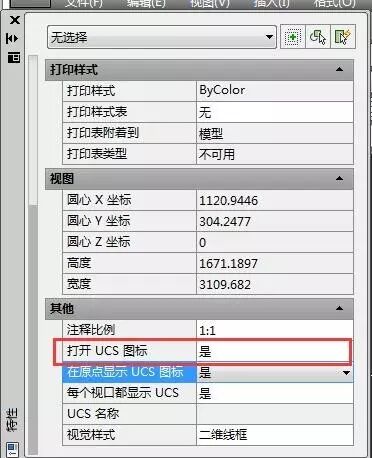This screenshot has height=458, width=372.
Task: Open the 无选择 object selection dropdown
Action: click(162, 37)
